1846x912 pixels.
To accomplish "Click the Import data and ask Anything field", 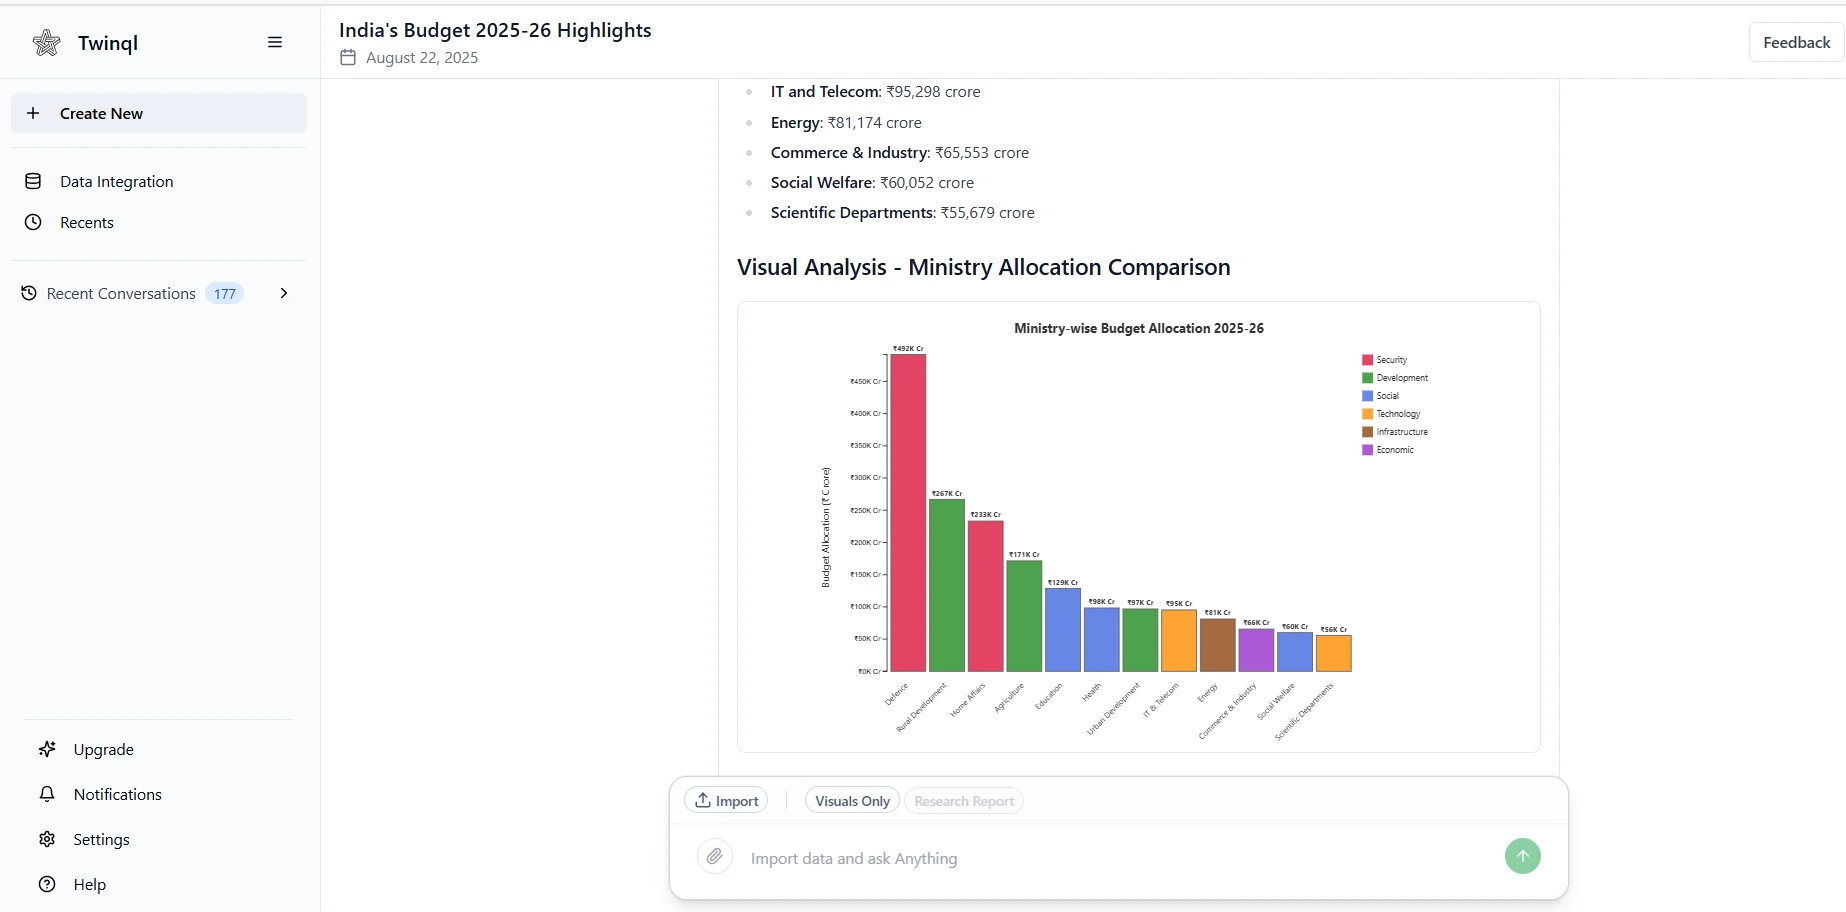I will click(1000, 858).
